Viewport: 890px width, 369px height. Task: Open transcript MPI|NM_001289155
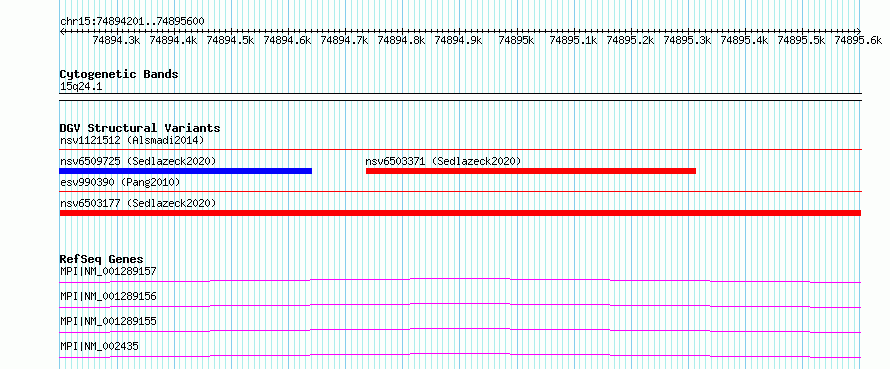[x=108, y=321]
